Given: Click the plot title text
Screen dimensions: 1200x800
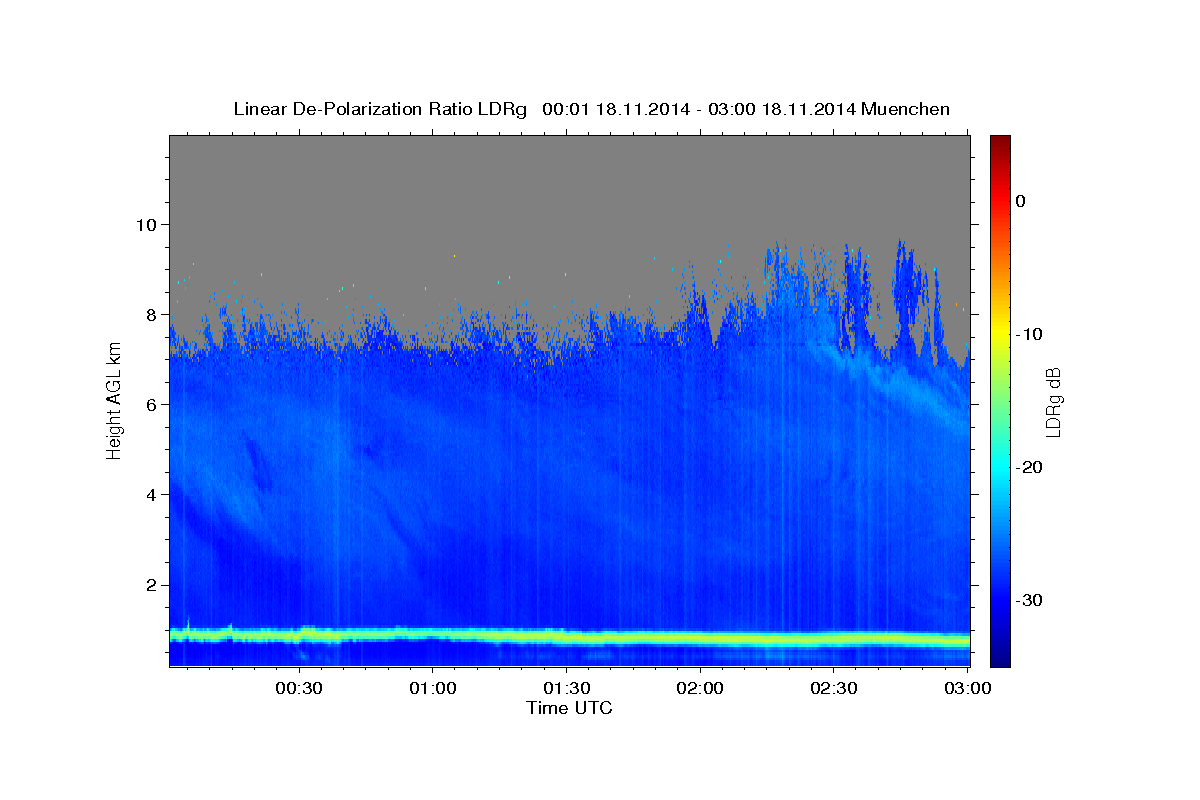Looking at the screenshot, I should pos(592,109).
